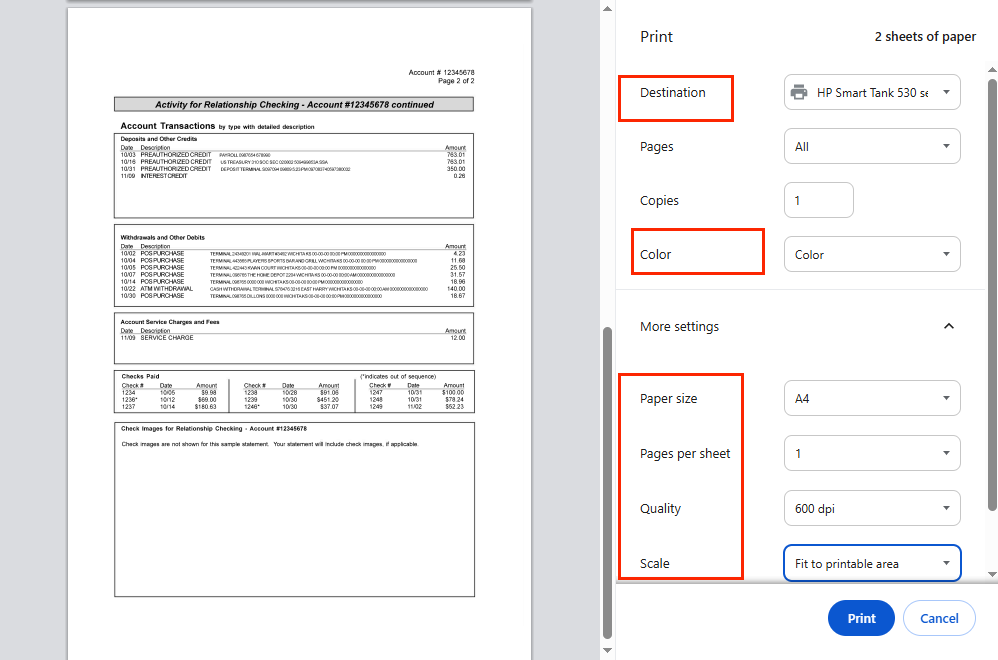This screenshot has height=660, width=998.
Task: Click 'Deposits and Other Credits' in preview
Action: [158, 139]
